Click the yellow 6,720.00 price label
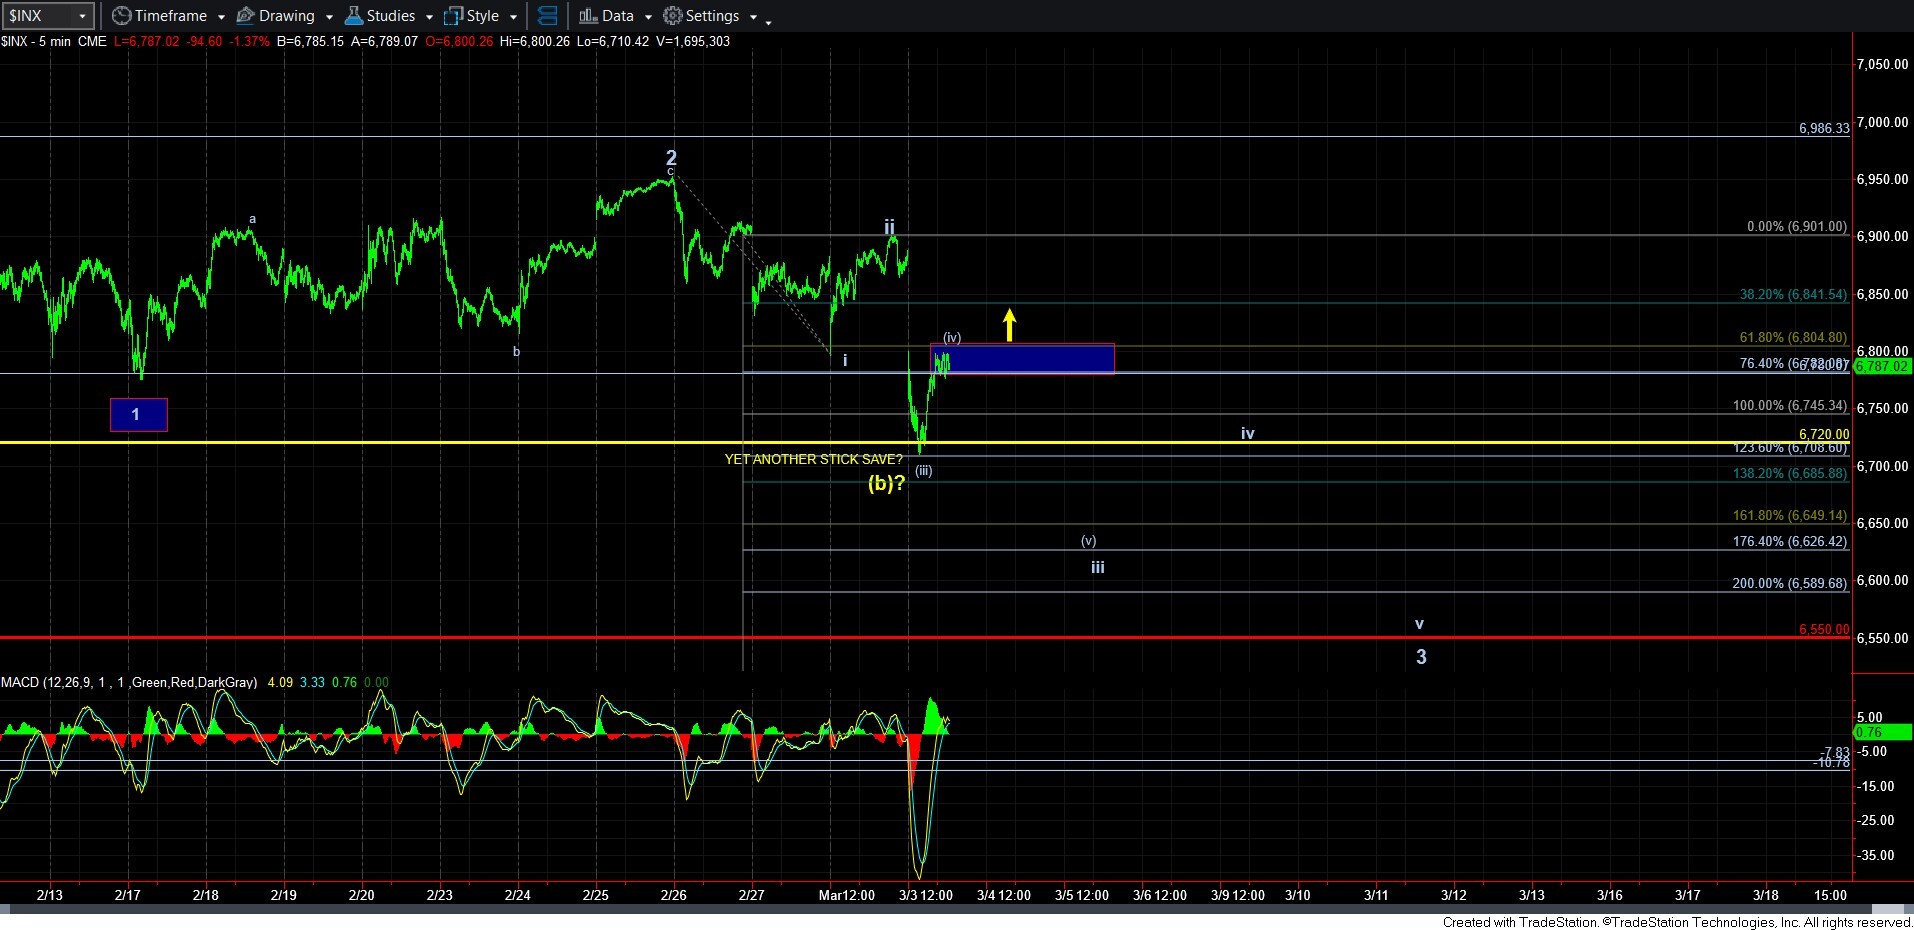Image resolution: width=1914 pixels, height=930 pixels. point(1823,434)
